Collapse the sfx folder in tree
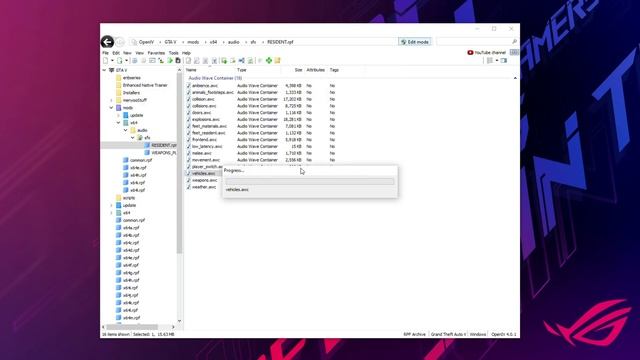This screenshot has height=360, width=640. coord(133,138)
